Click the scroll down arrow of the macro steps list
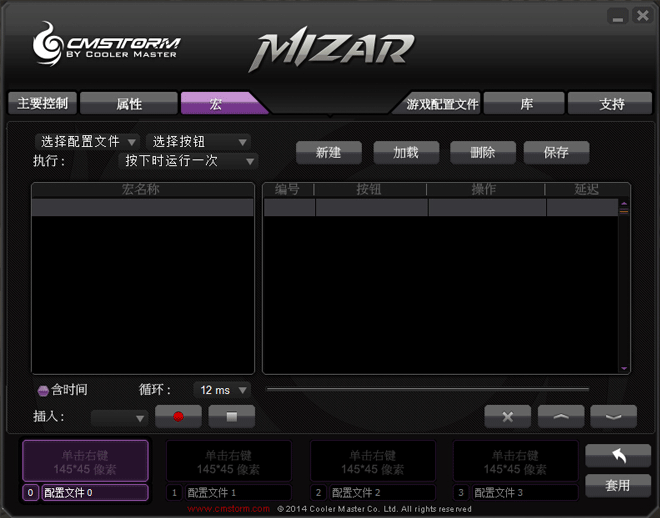 pyautogui.click(x=624, y=369)
